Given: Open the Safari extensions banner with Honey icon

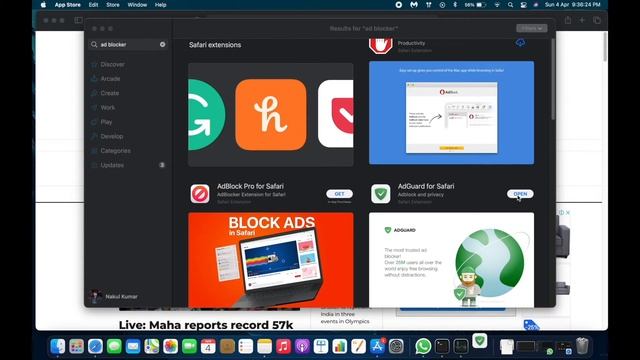Looking at the screenshot, I should point(271,115).
